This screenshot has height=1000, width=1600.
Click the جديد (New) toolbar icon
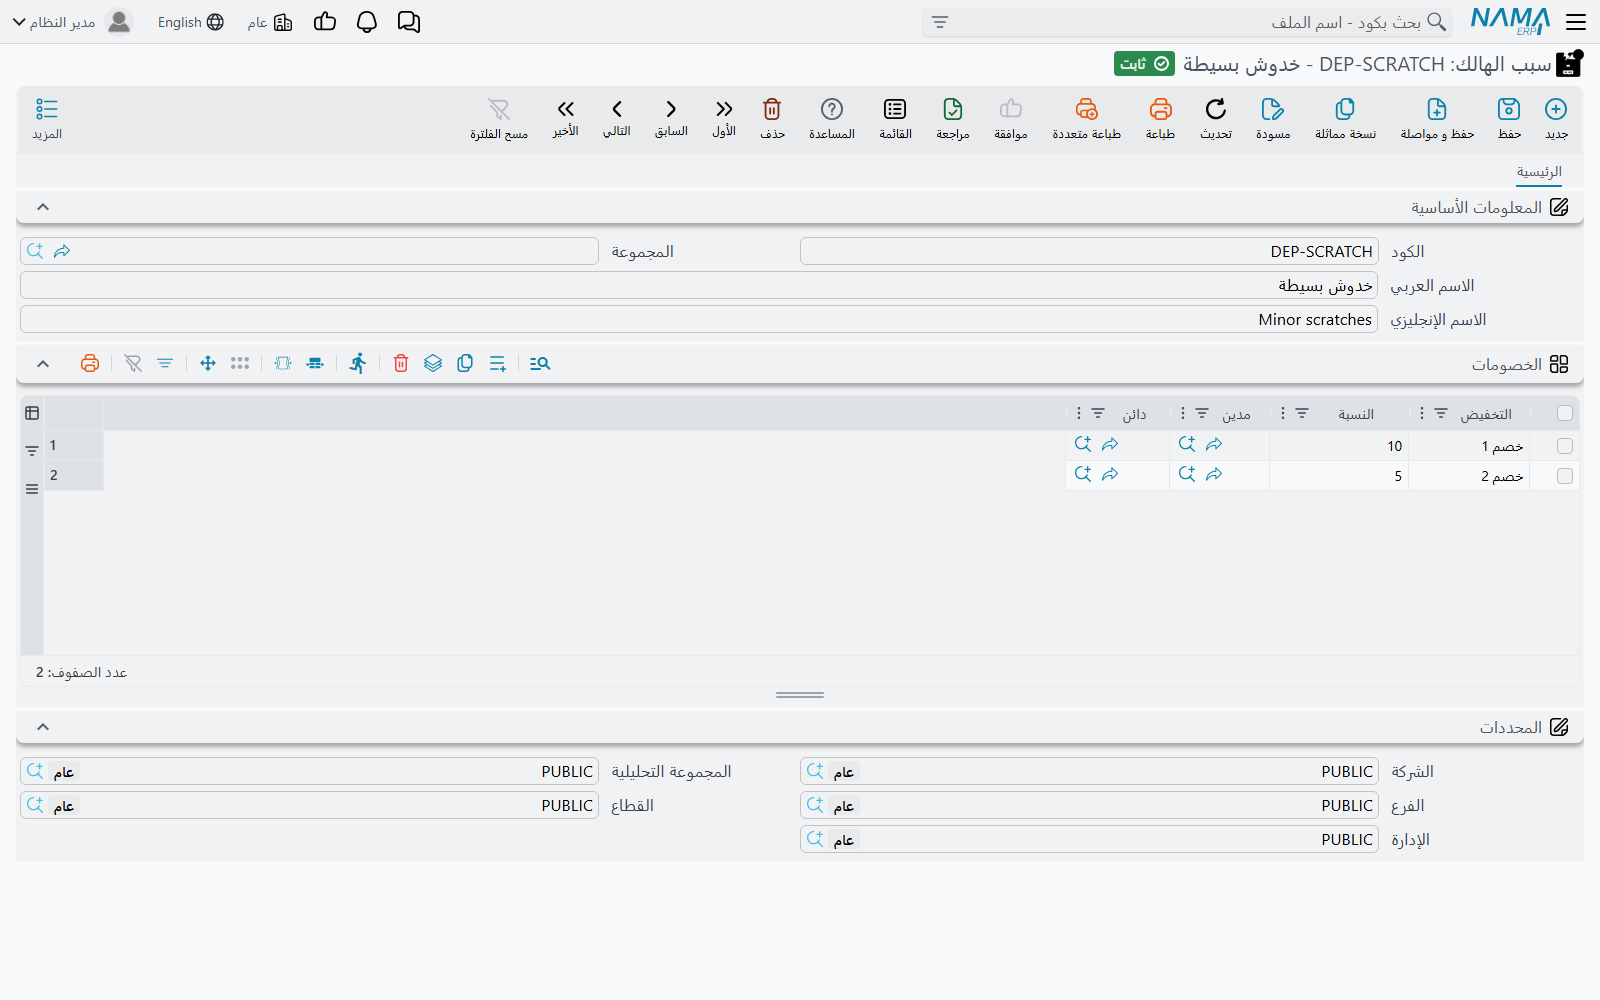tap(1556, 109)
